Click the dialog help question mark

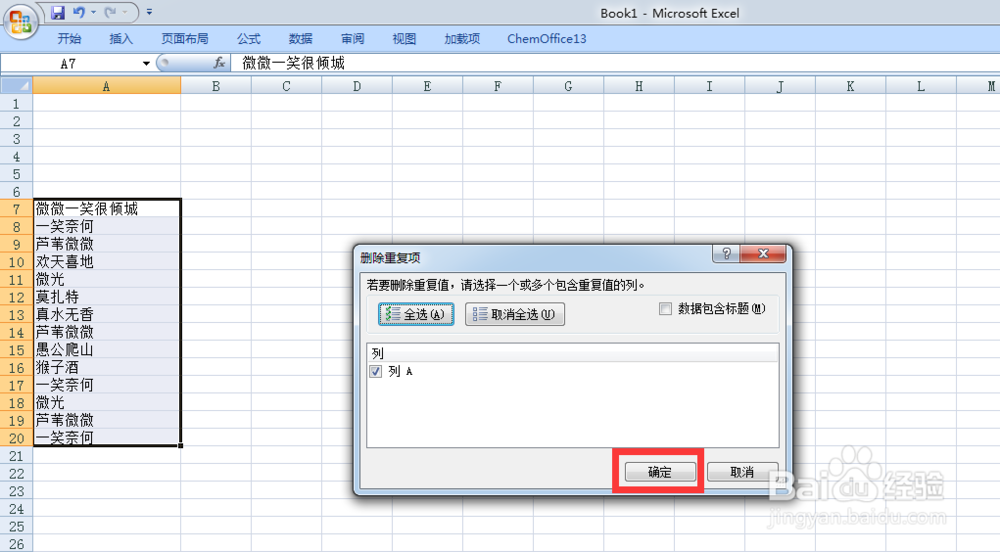726,254
